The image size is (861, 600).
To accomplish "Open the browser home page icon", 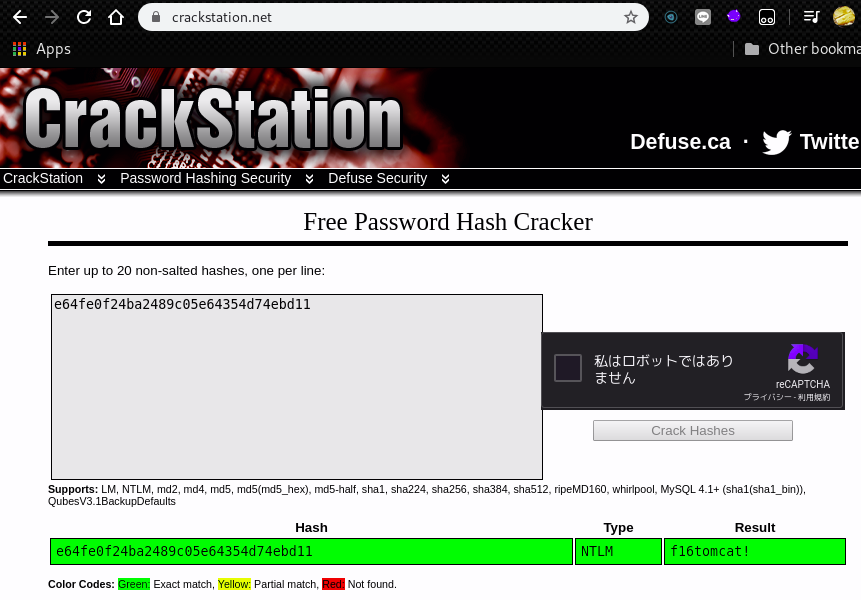I will 116,17.
